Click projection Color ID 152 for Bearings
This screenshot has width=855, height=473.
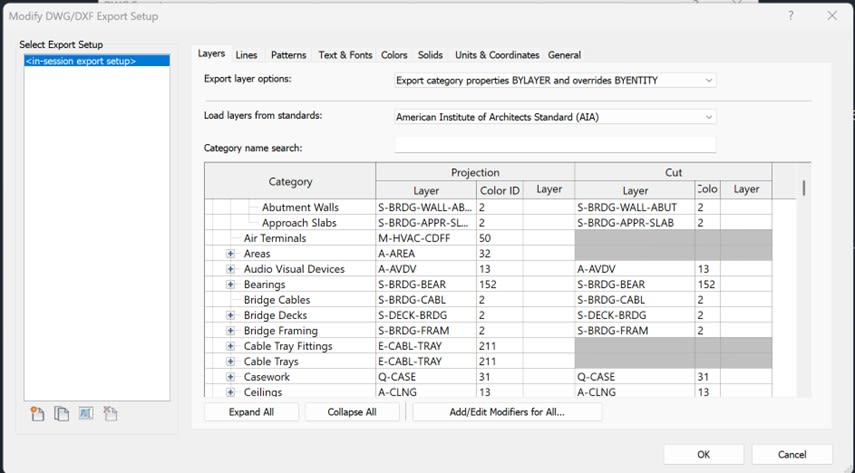click(x=499, y=284)
